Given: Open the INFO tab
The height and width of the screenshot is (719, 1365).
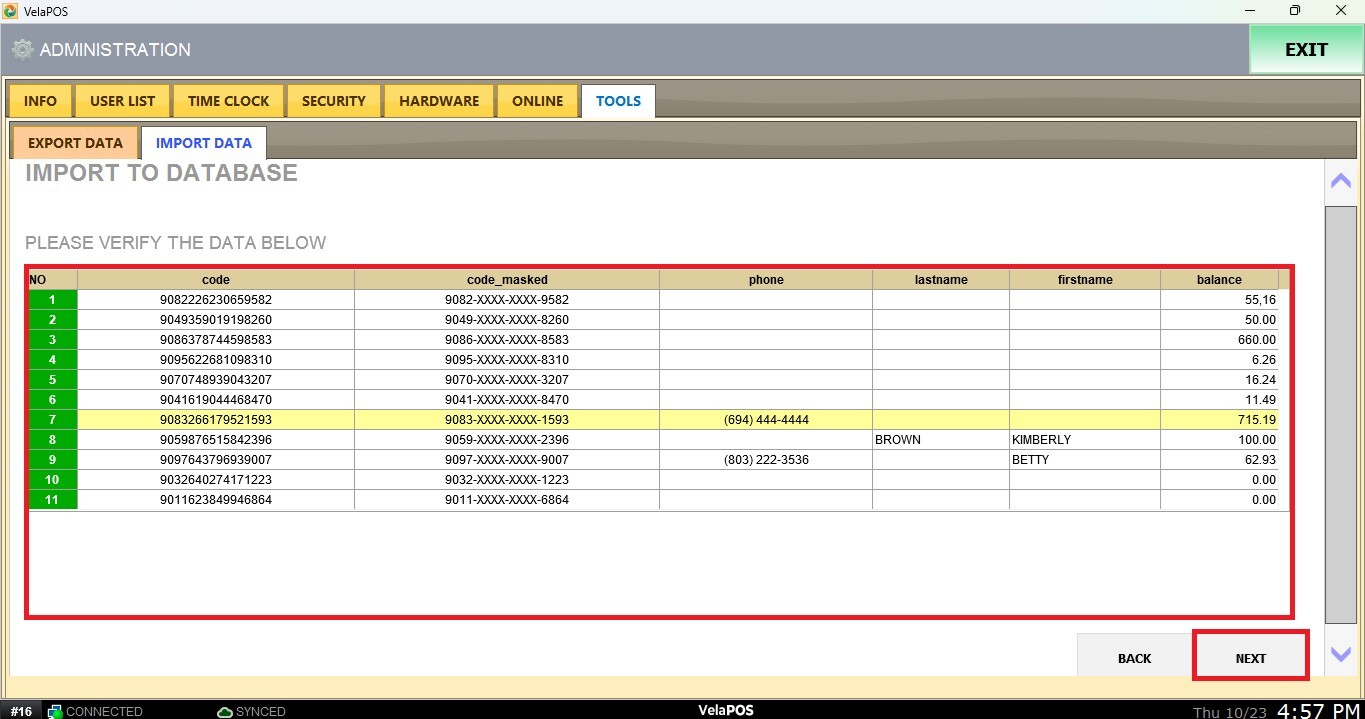Looking at the screenshot, I should 40,101.
